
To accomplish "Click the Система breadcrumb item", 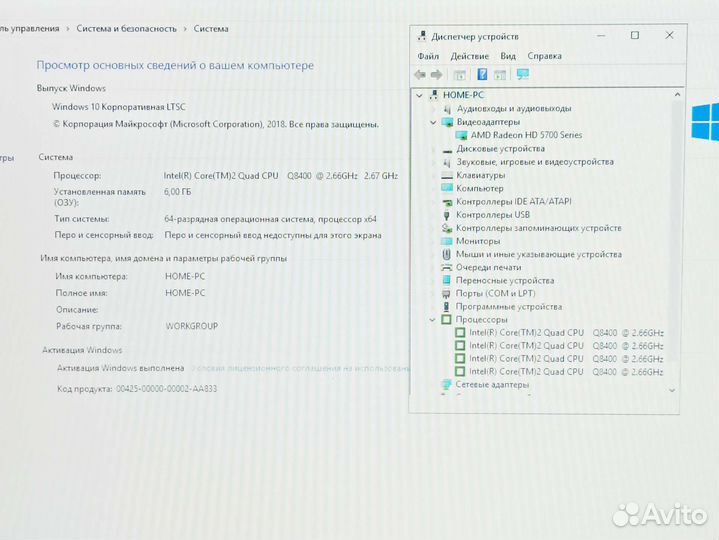I will [211, 29].
